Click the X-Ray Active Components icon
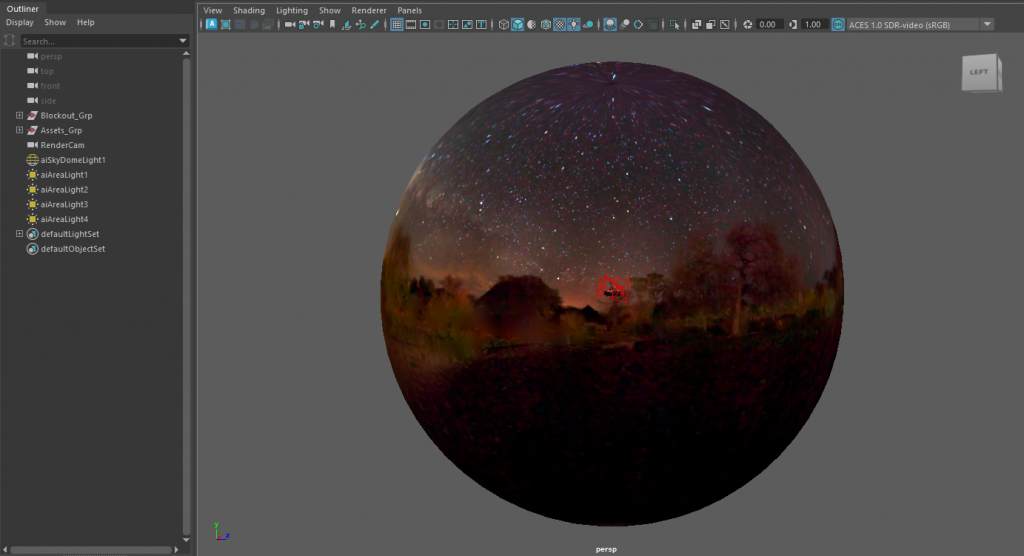1024x556 pixels. (x=711, y=24)
